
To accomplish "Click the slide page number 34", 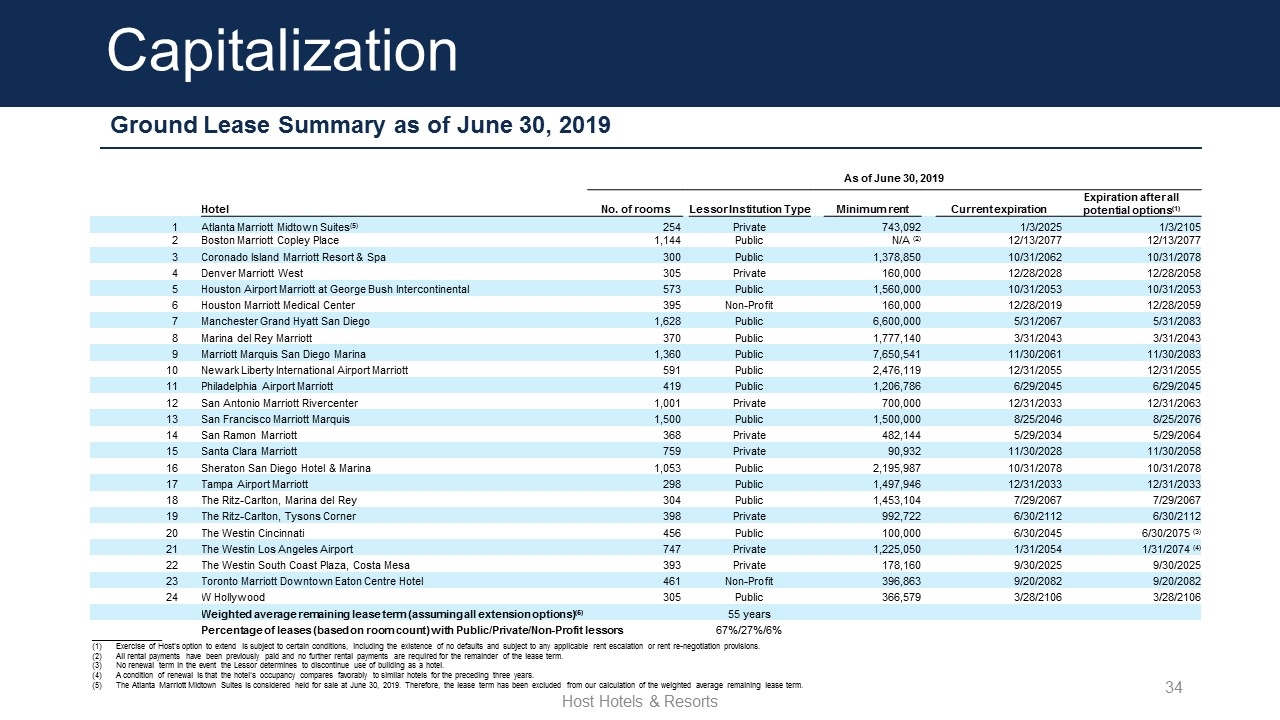I will pyautogui.click(x=1174, y=687).
